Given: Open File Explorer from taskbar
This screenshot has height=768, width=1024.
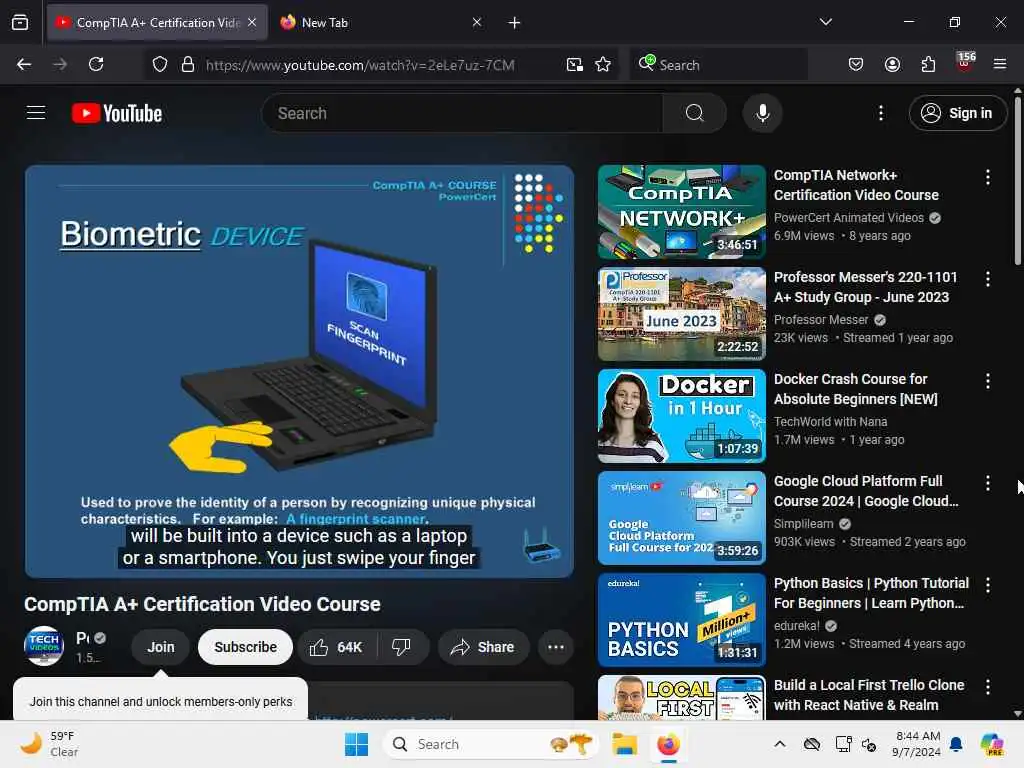Looking at the screenshot, I should [624, 744].
